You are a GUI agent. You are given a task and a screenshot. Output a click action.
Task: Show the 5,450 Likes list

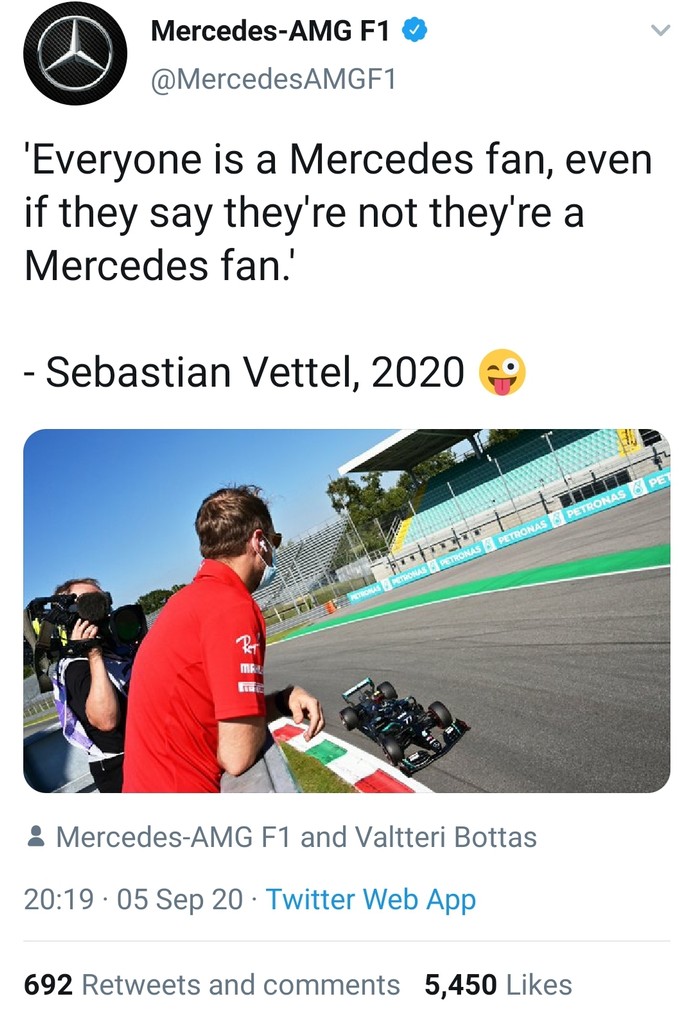[498, 985]
